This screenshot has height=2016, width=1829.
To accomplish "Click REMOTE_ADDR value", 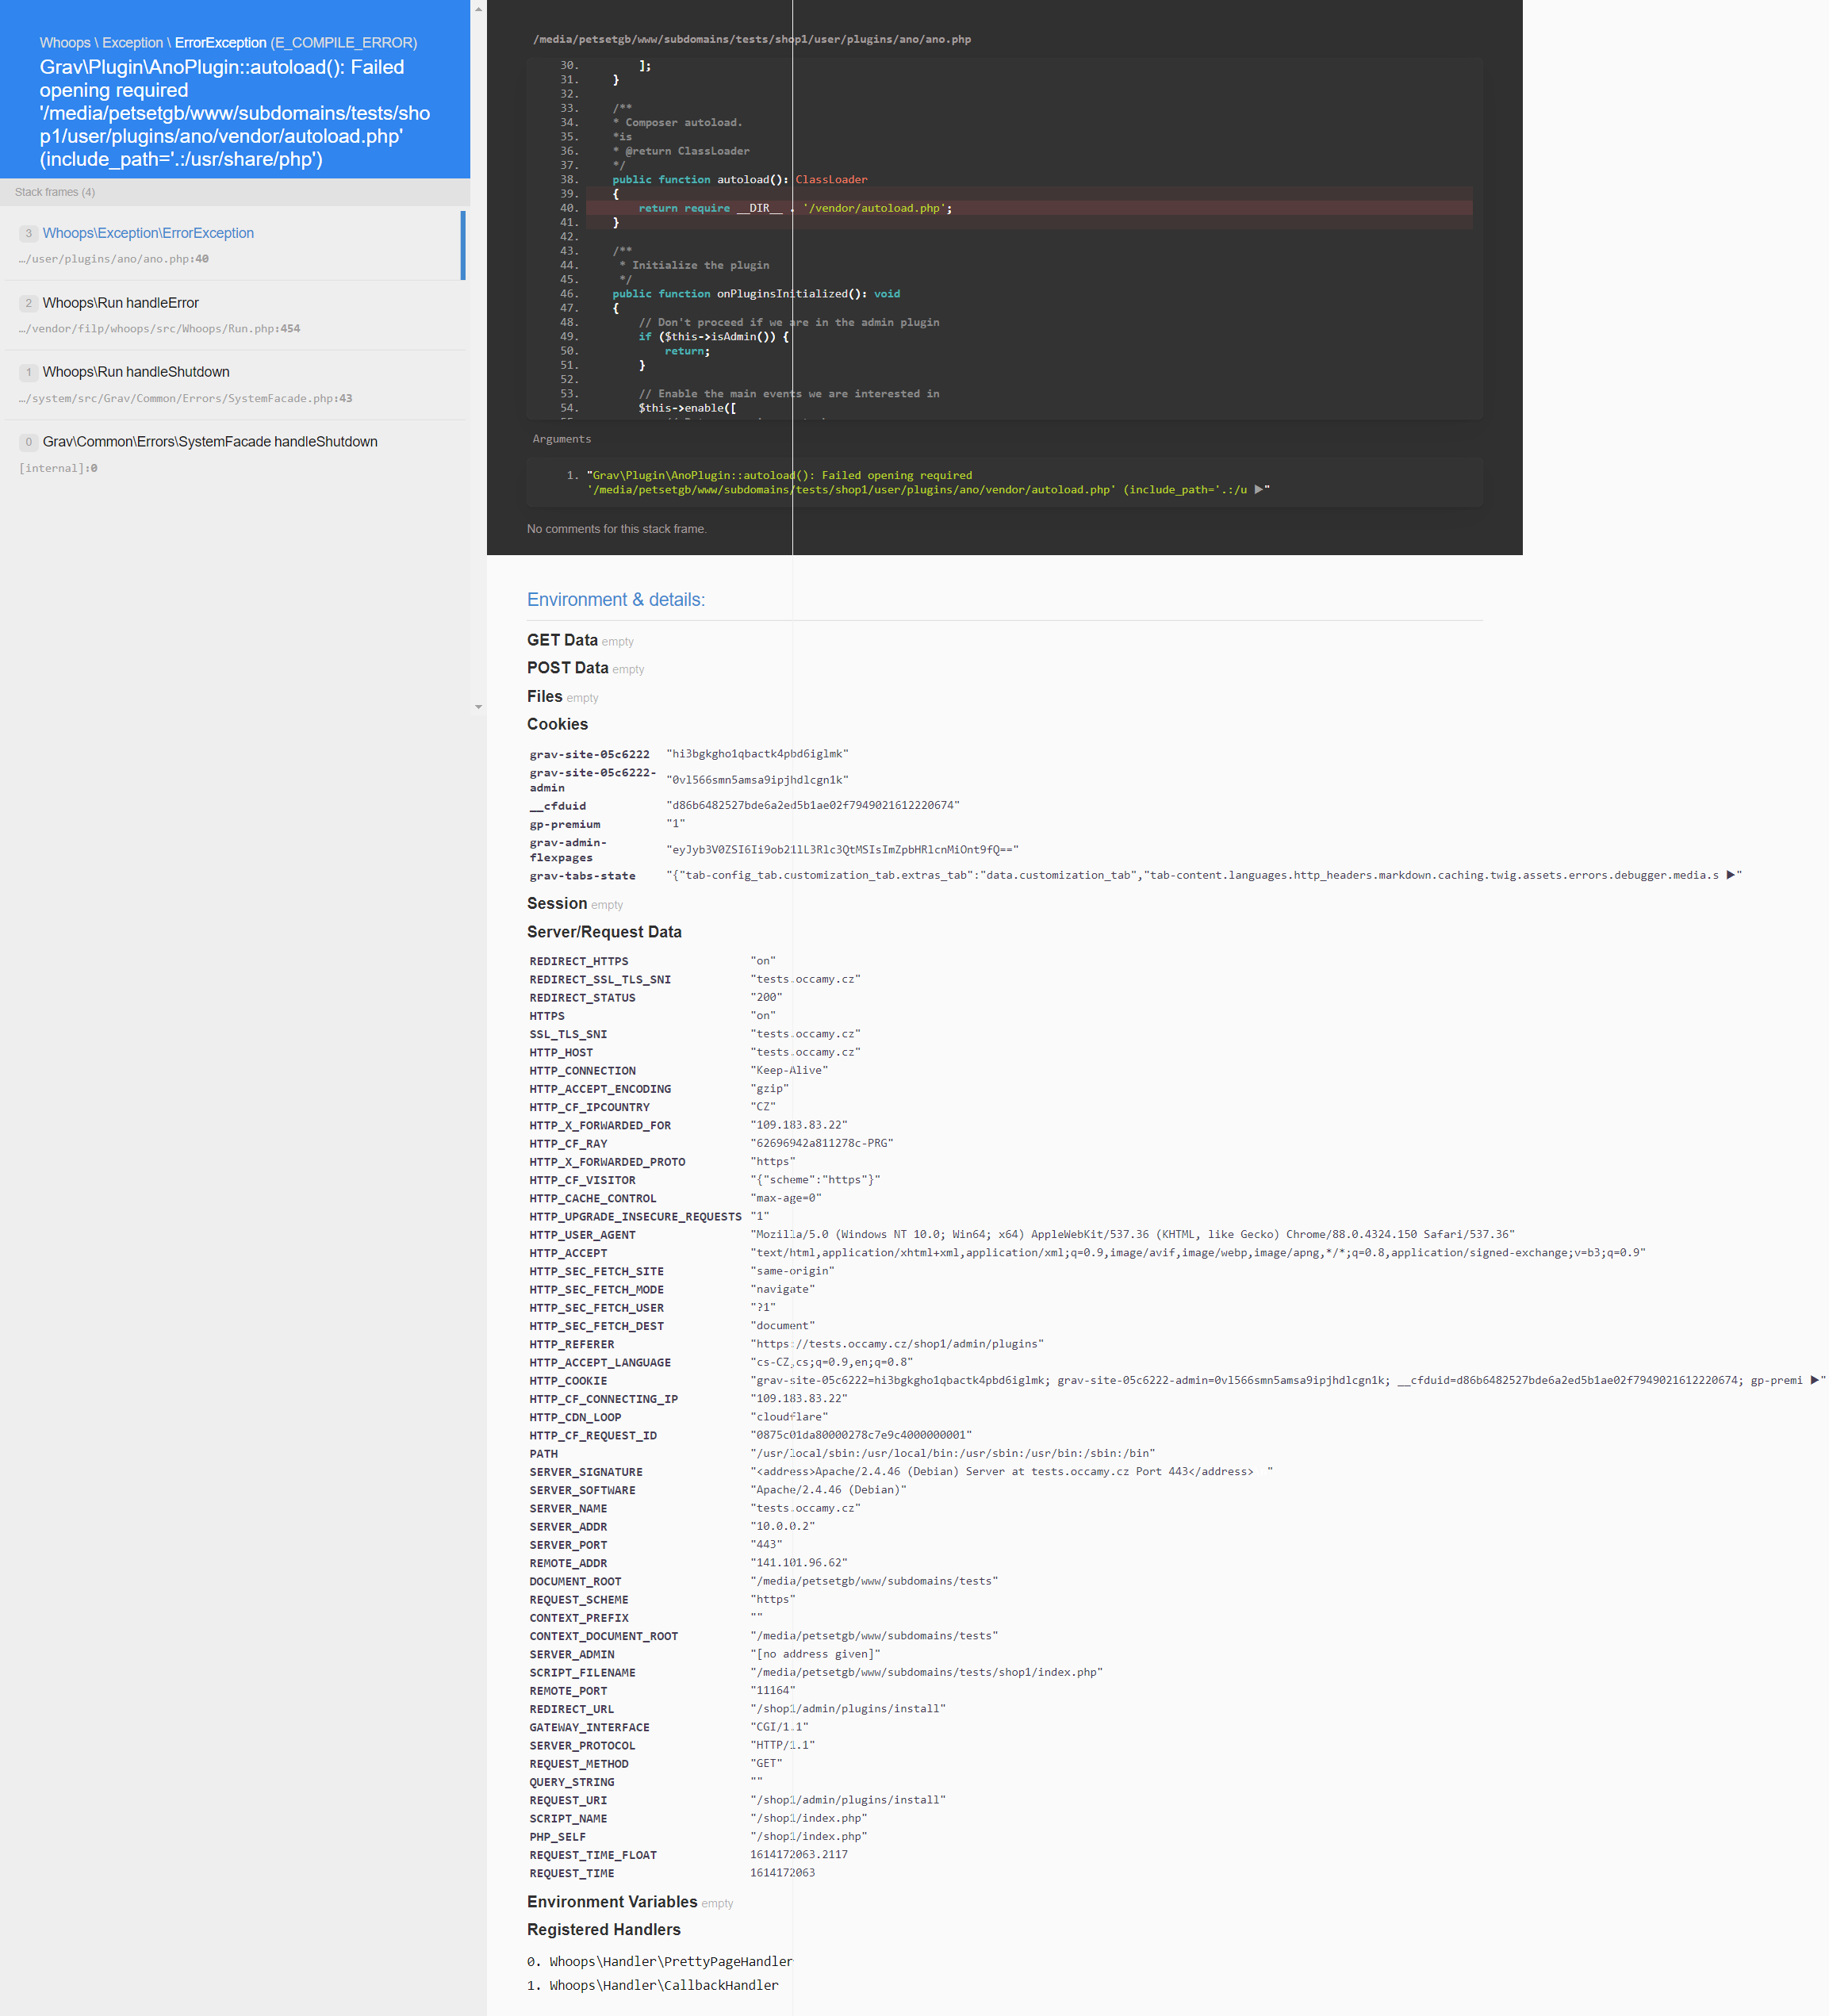I will click(x=798, y=1563).
